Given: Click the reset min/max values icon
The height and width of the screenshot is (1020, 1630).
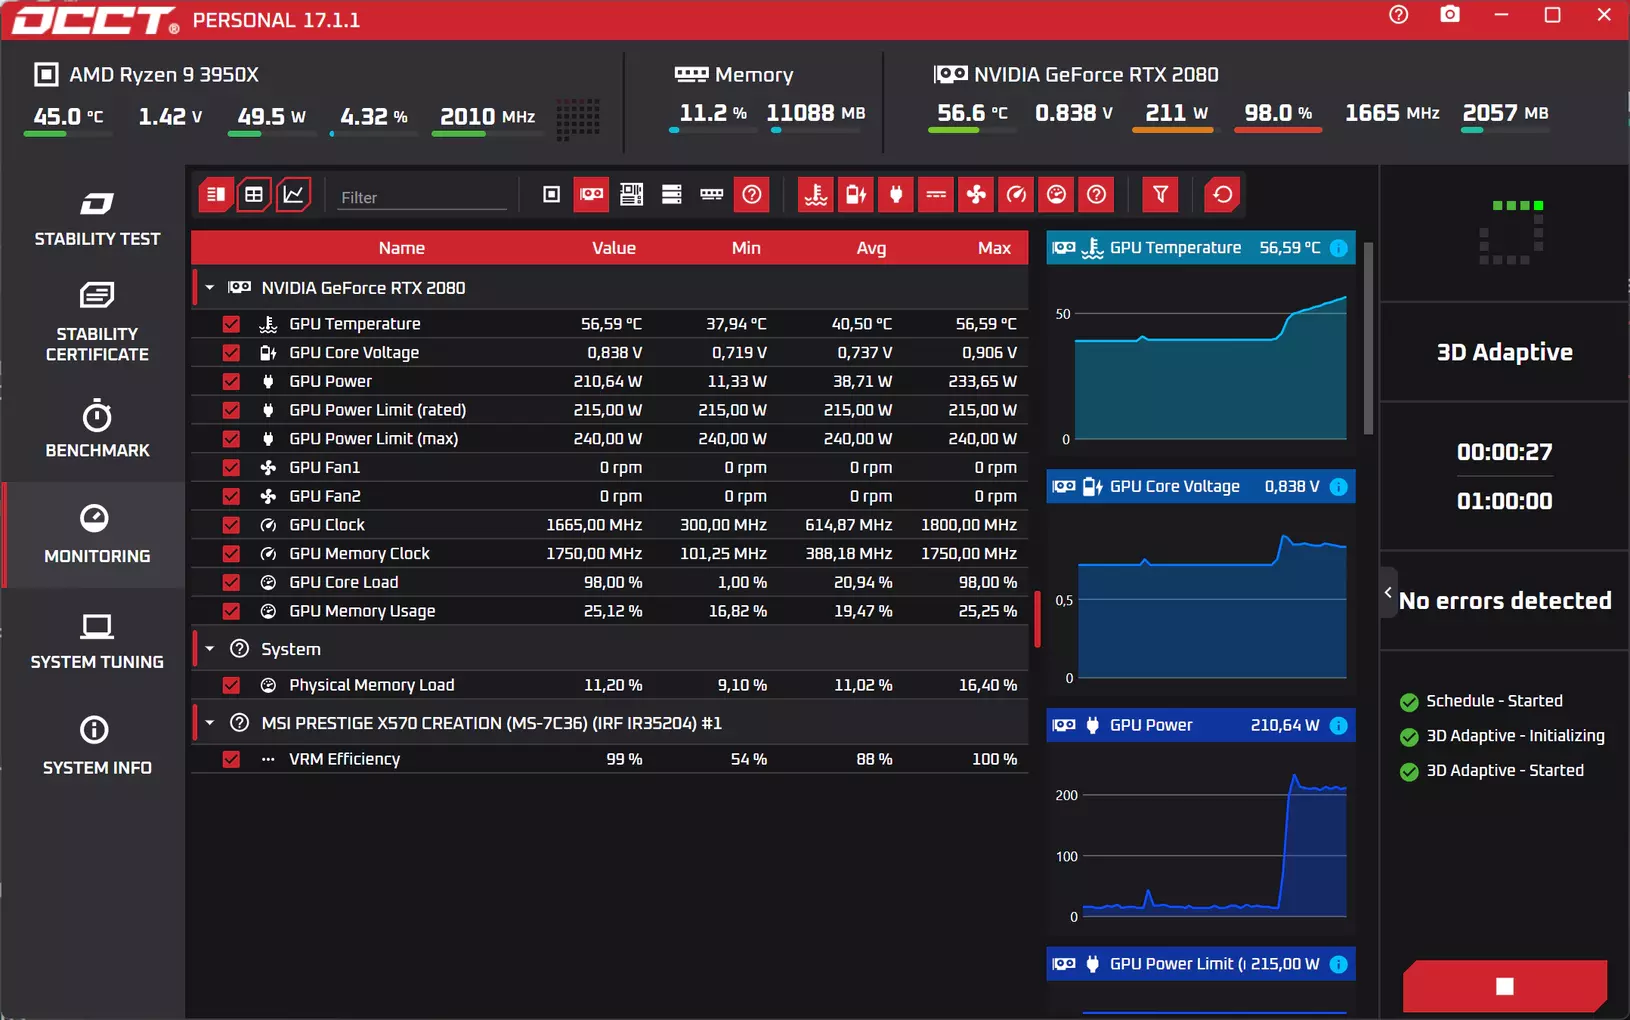Looking at the screenshot, I should click(1222, 195).
